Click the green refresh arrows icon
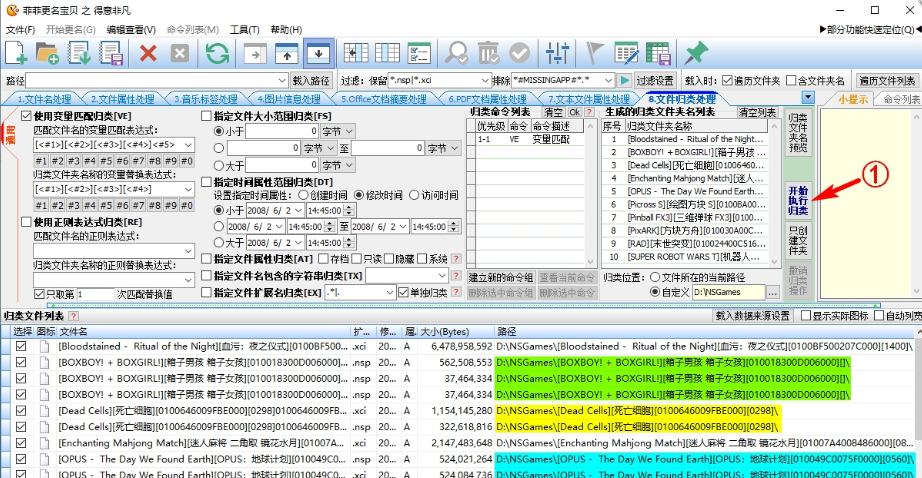This screenshot has width=922, height=478. [x=217, y=54]
